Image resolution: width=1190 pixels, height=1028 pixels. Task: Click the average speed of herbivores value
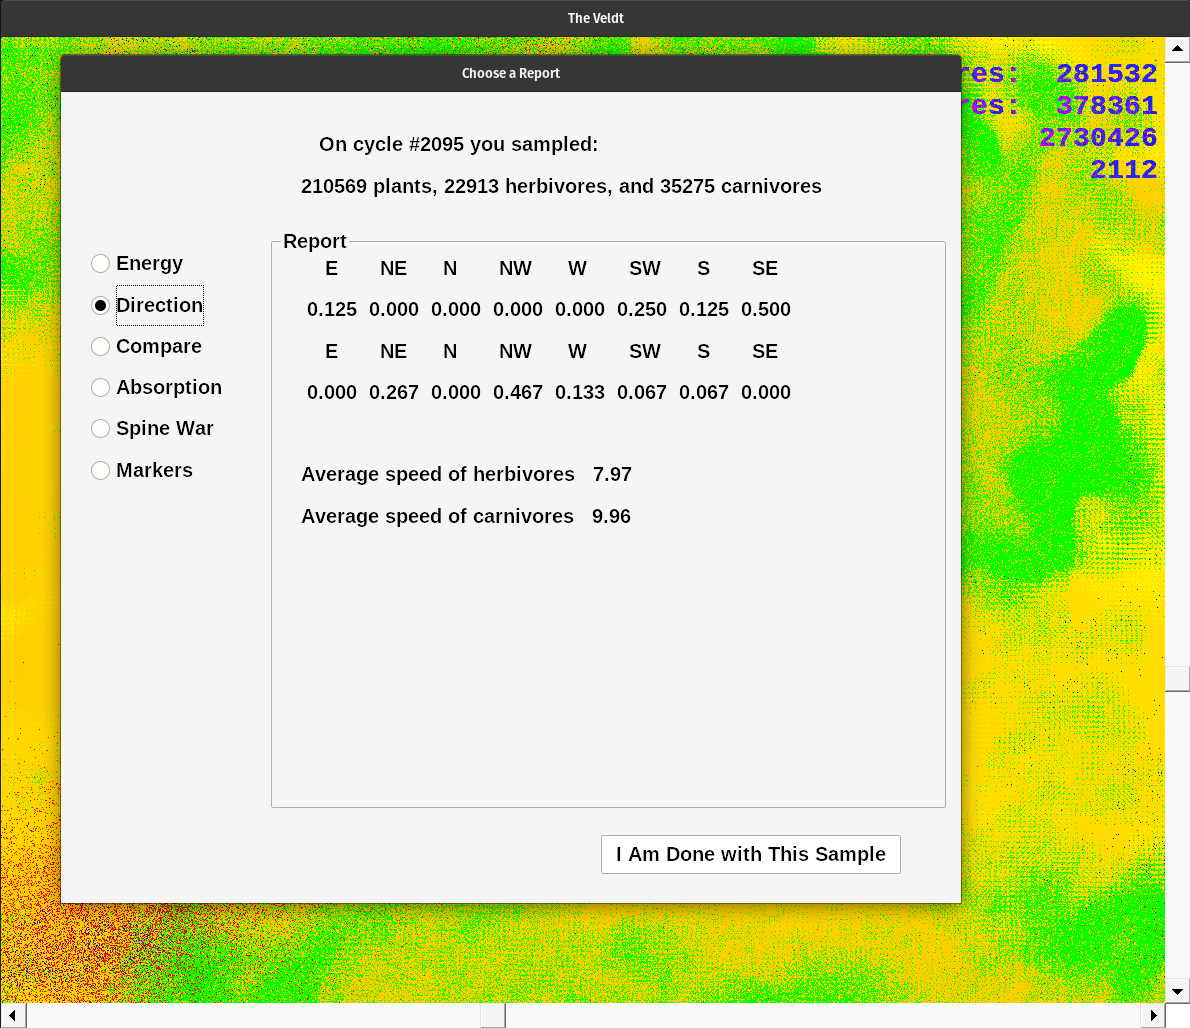[612, 474]
